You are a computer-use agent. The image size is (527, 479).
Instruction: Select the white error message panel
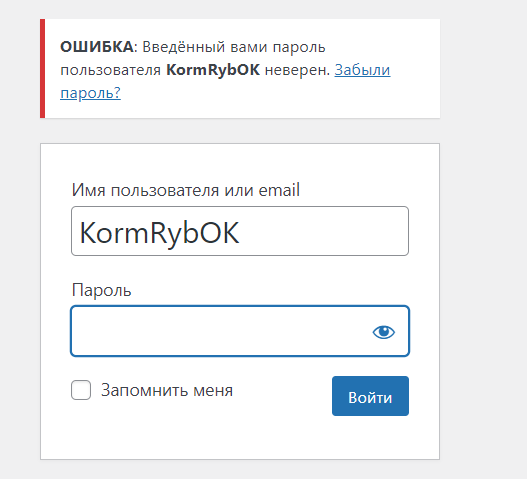pos(240,69)
